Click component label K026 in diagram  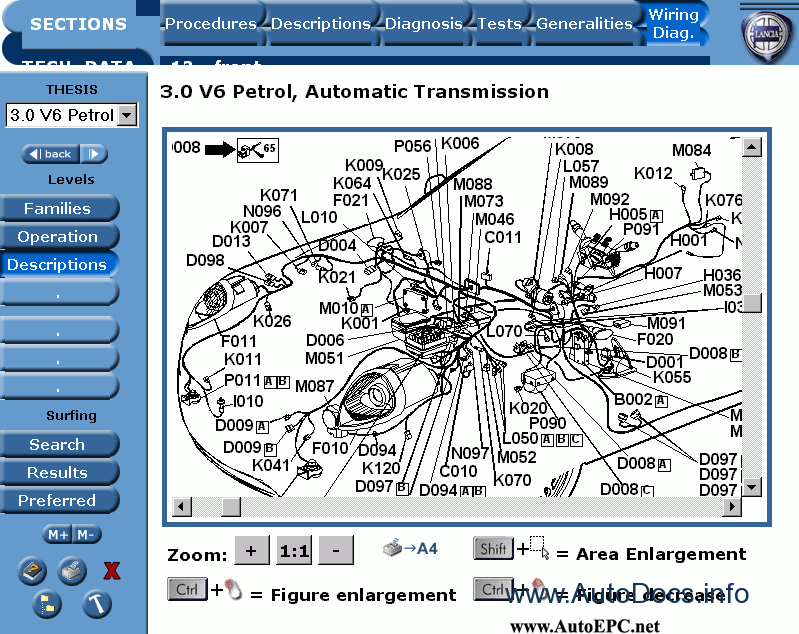(272, 321)
